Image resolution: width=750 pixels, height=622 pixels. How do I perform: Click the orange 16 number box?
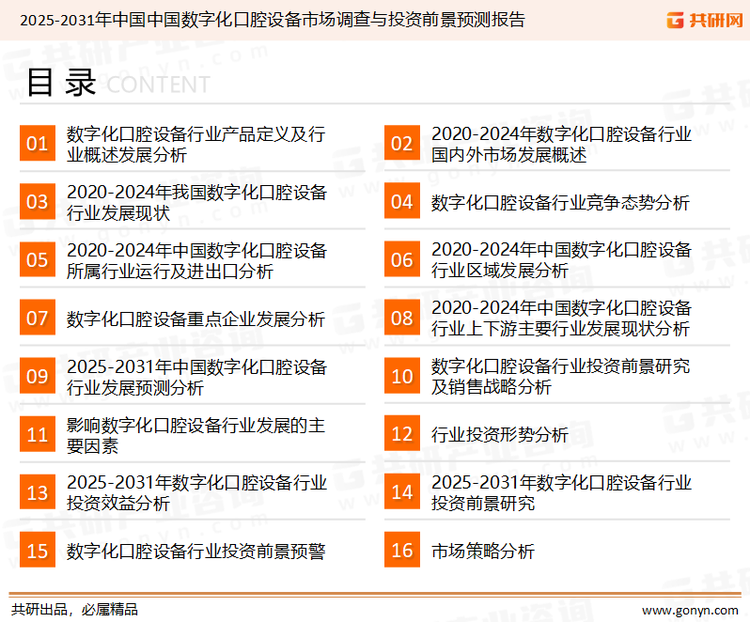click(402, 550)
